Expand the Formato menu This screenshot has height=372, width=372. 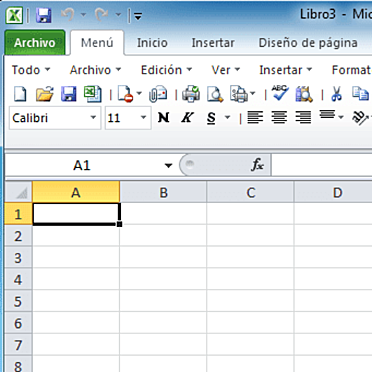pos(351,70)
